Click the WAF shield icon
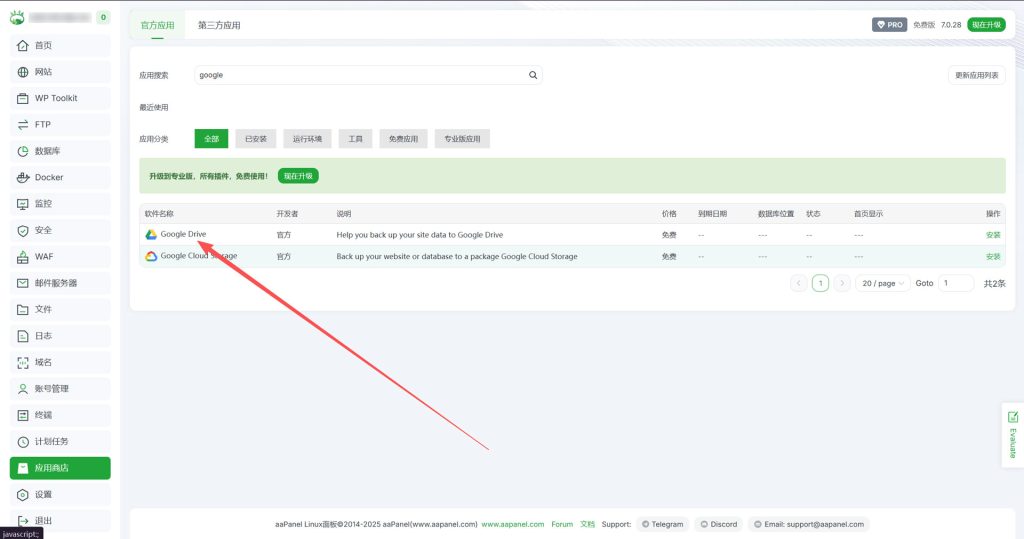Screen dimensions: 1024x539 (23, 257)
